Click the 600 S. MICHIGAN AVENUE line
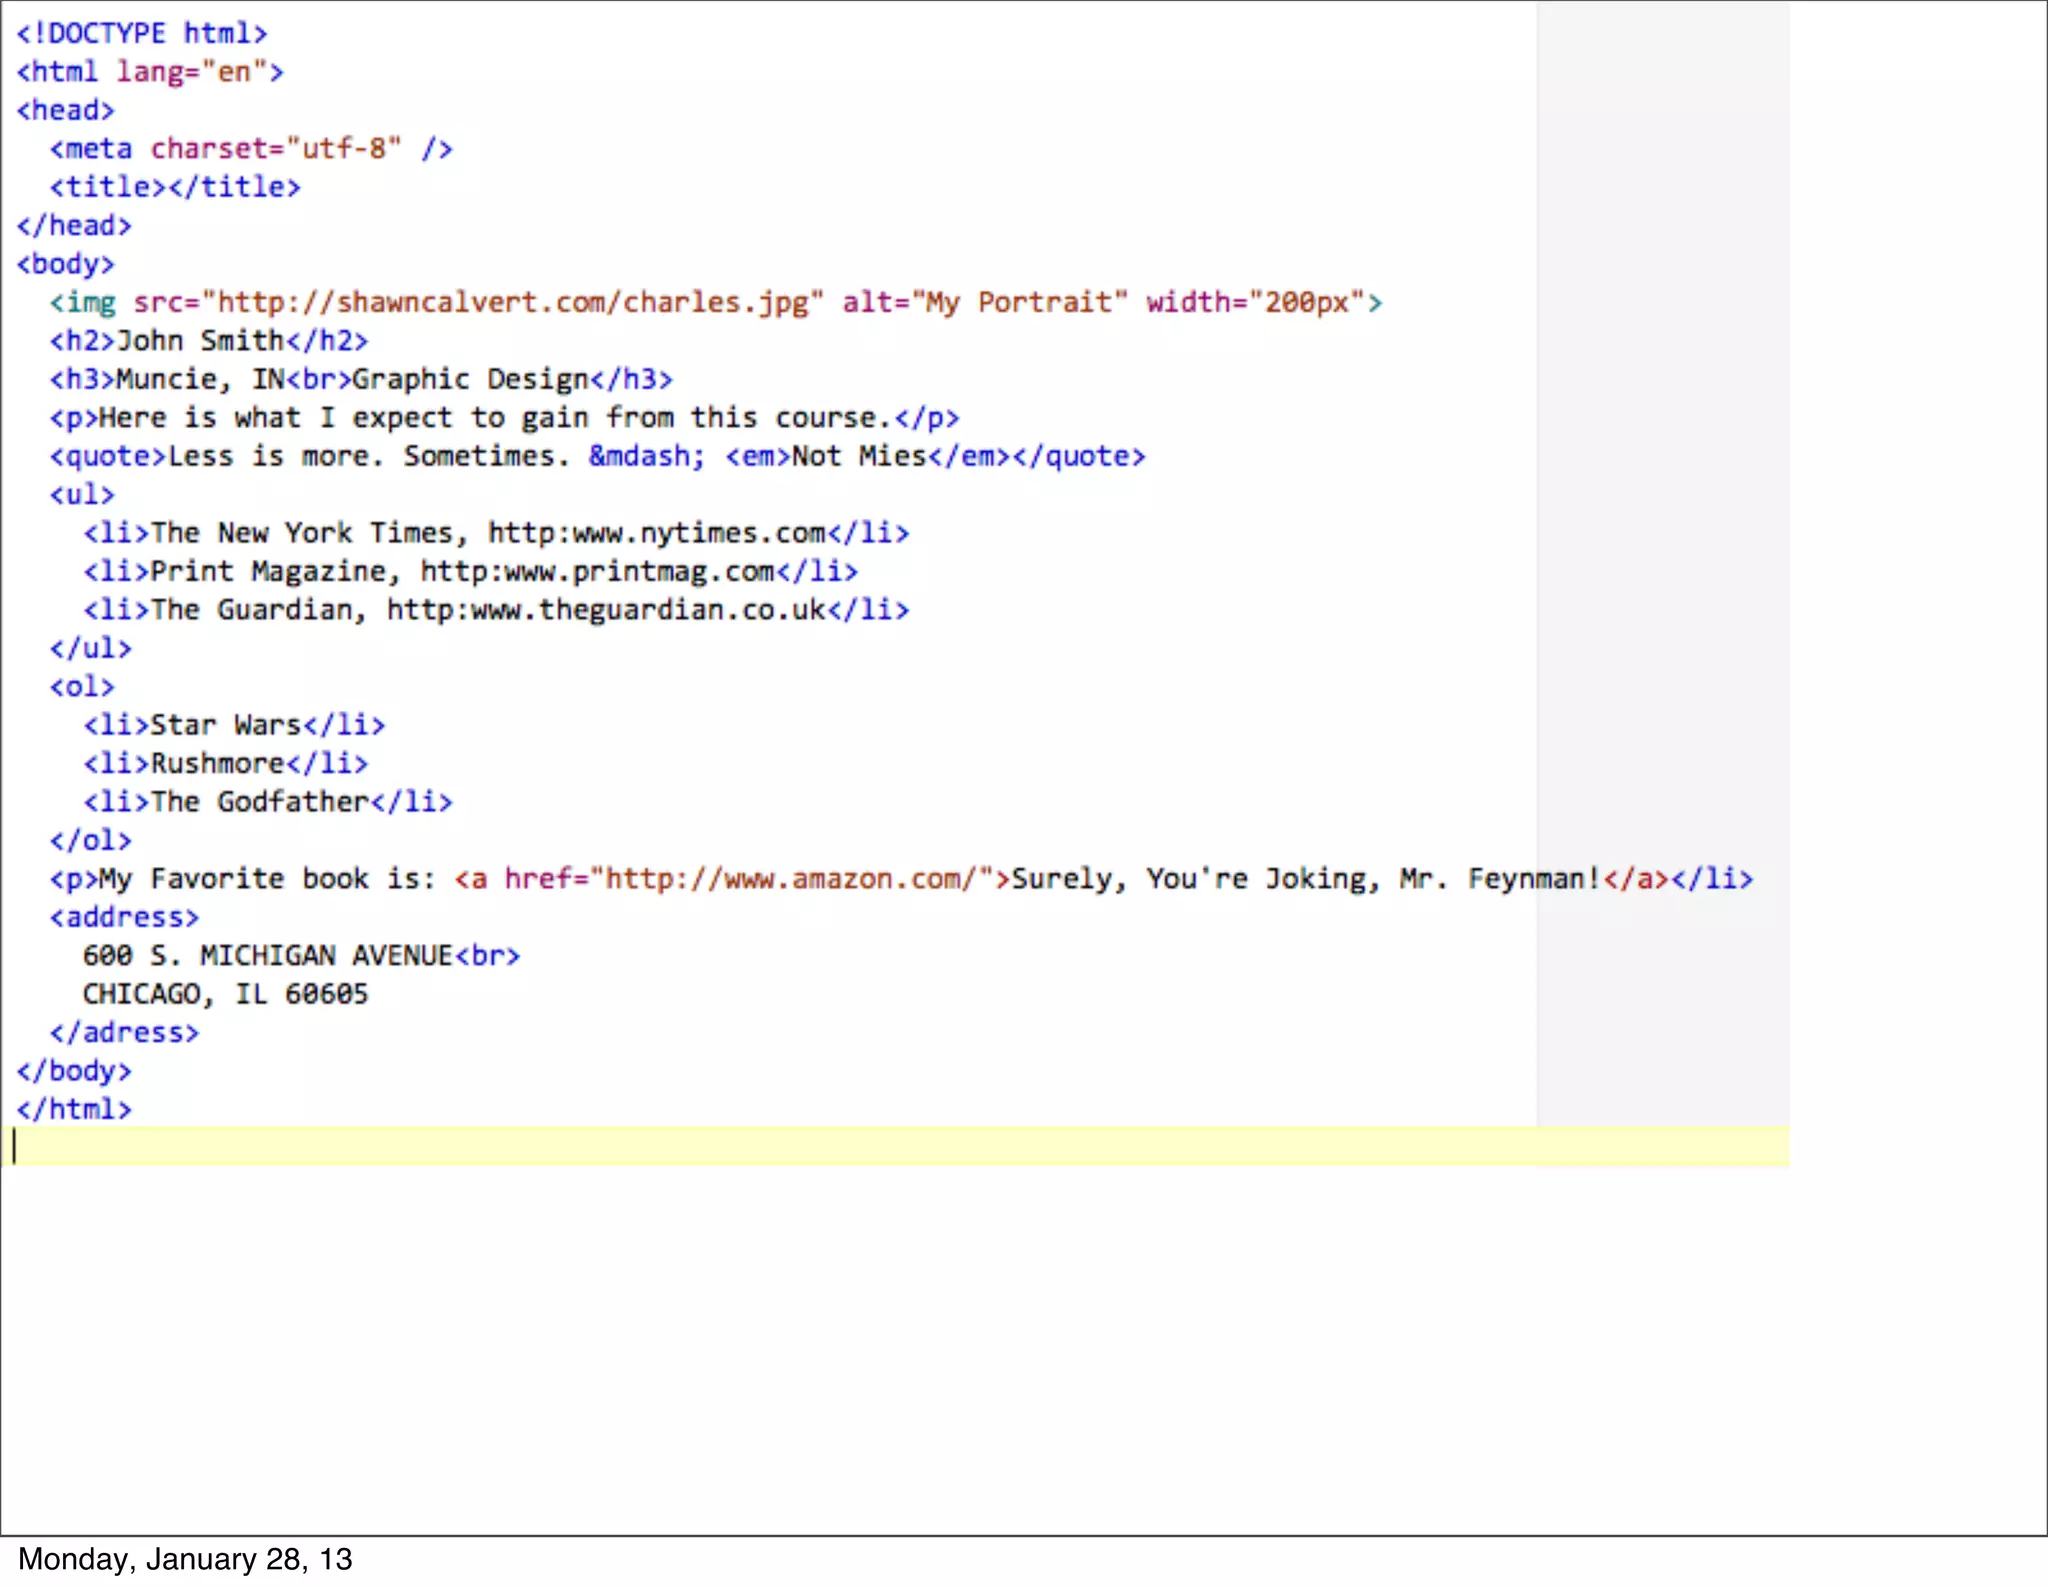Screen dimensions: 2048x1587 pyautogui.click(x=268, y=956)
